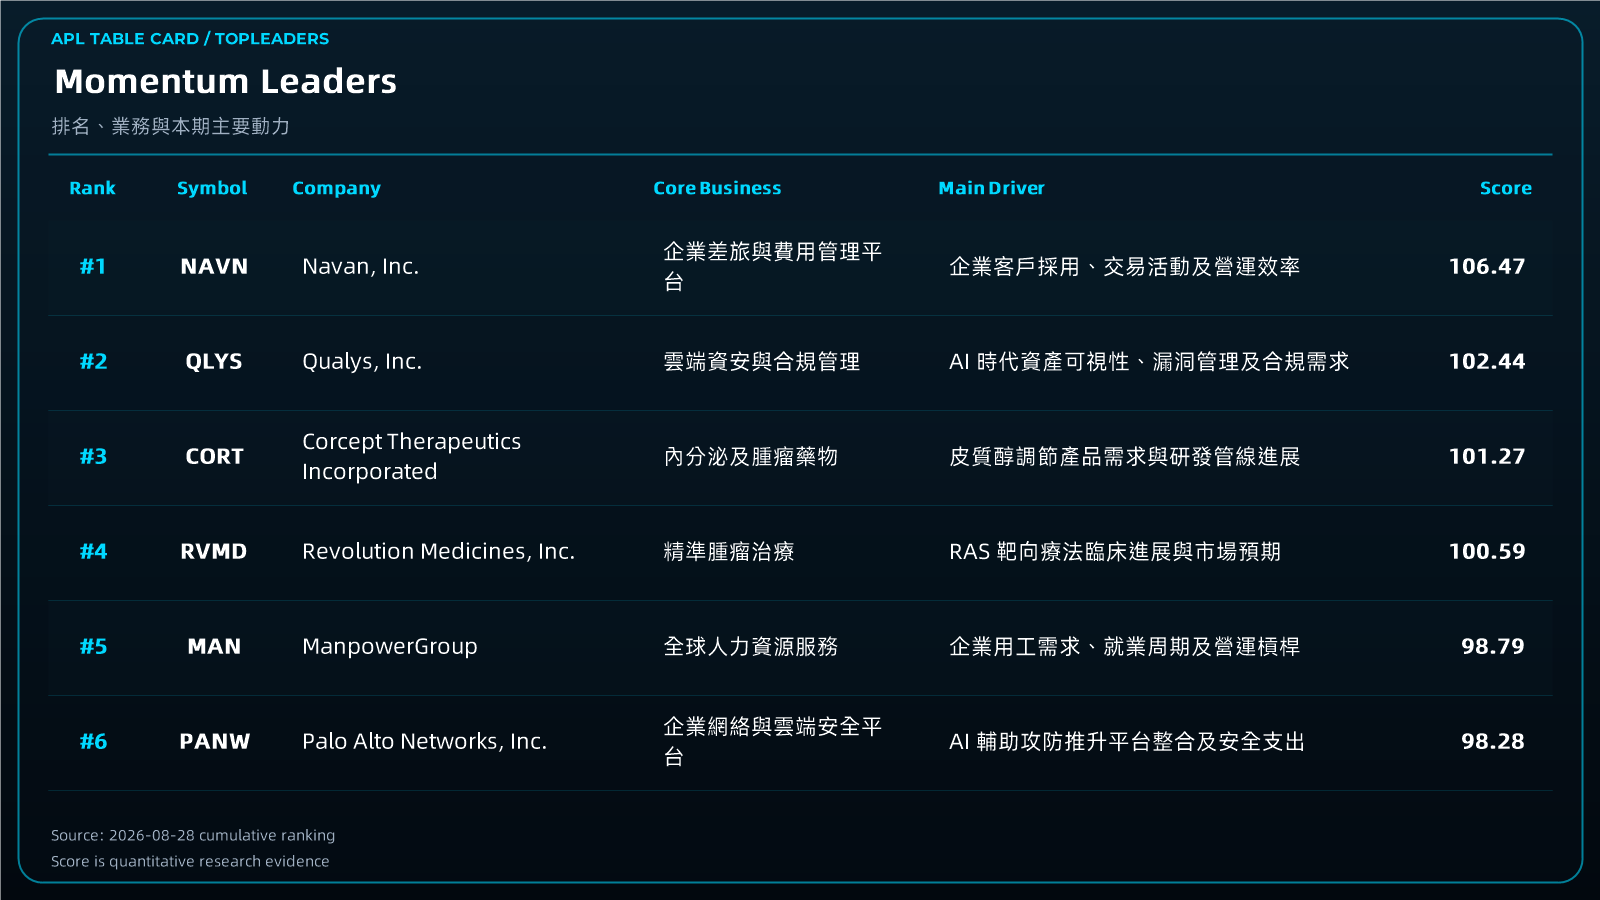Click driver AI 時代資產可視性、漏洞管理及合規需求

1149,362
